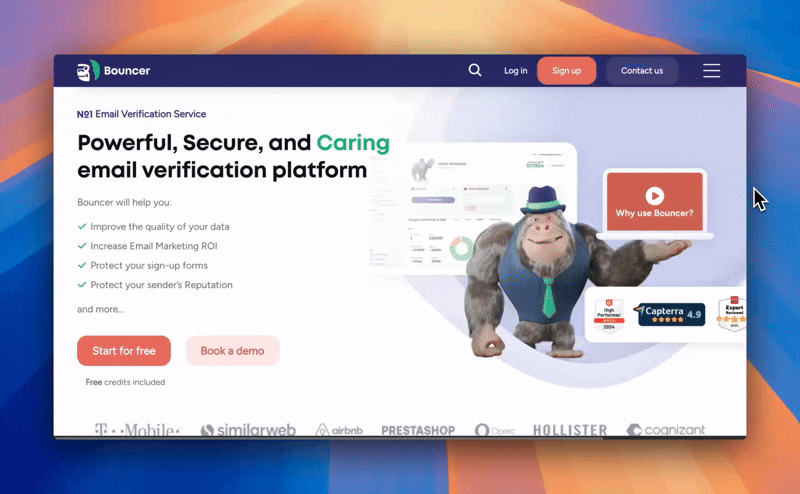Image resolution: width=800 pixels, height=494 pixels.
Task: Click the green word "Caring" in headline
Action: point(353,142)
